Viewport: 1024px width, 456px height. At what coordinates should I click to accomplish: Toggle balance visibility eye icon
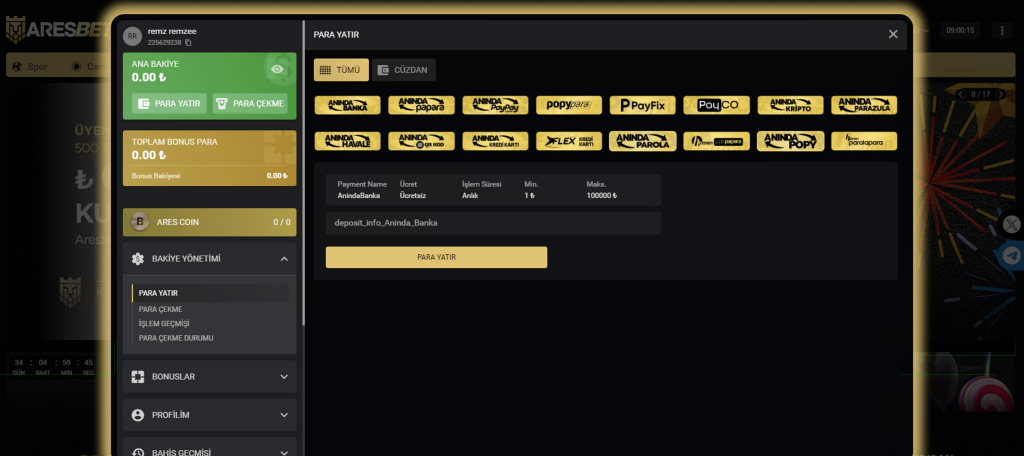click(277, 69)
